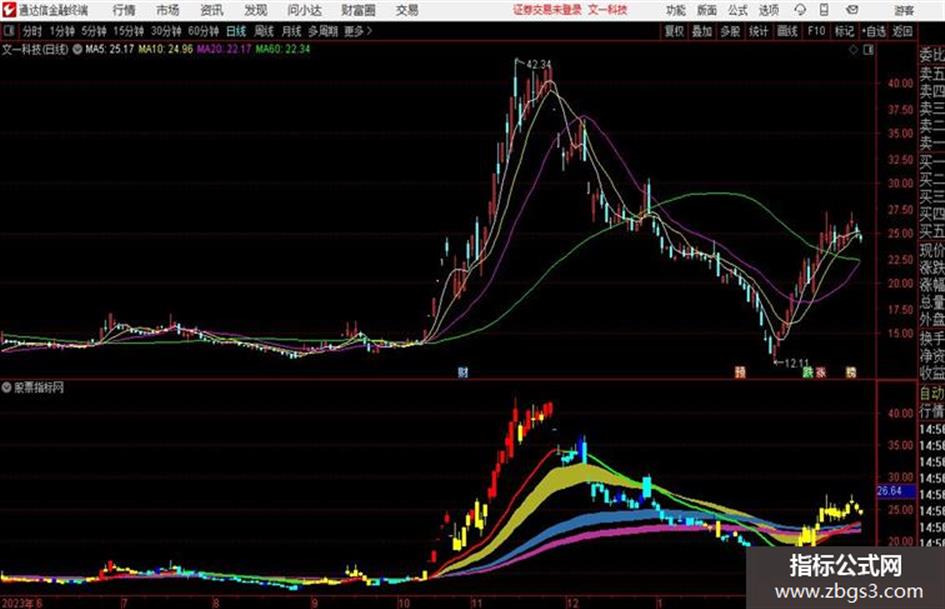Click the MA20: 22.17 value
The image size is (945, 609).
click(x=224, y=49)
